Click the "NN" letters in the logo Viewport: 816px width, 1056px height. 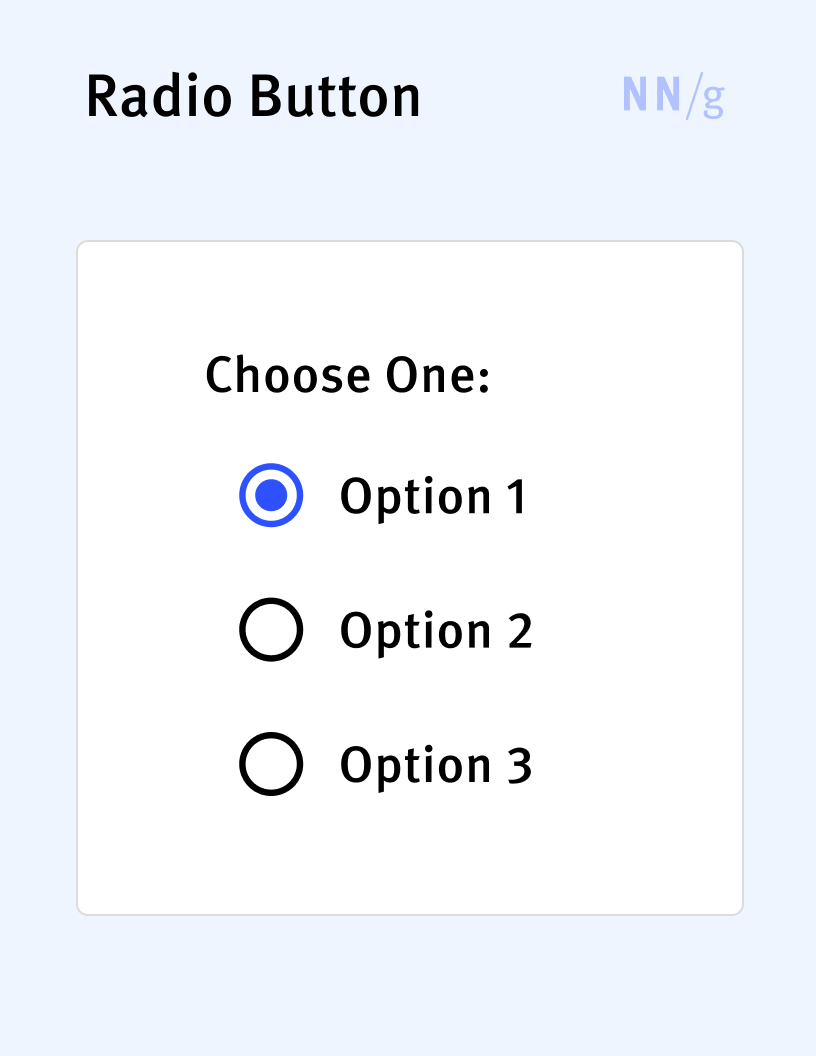[x=651, y=95]
